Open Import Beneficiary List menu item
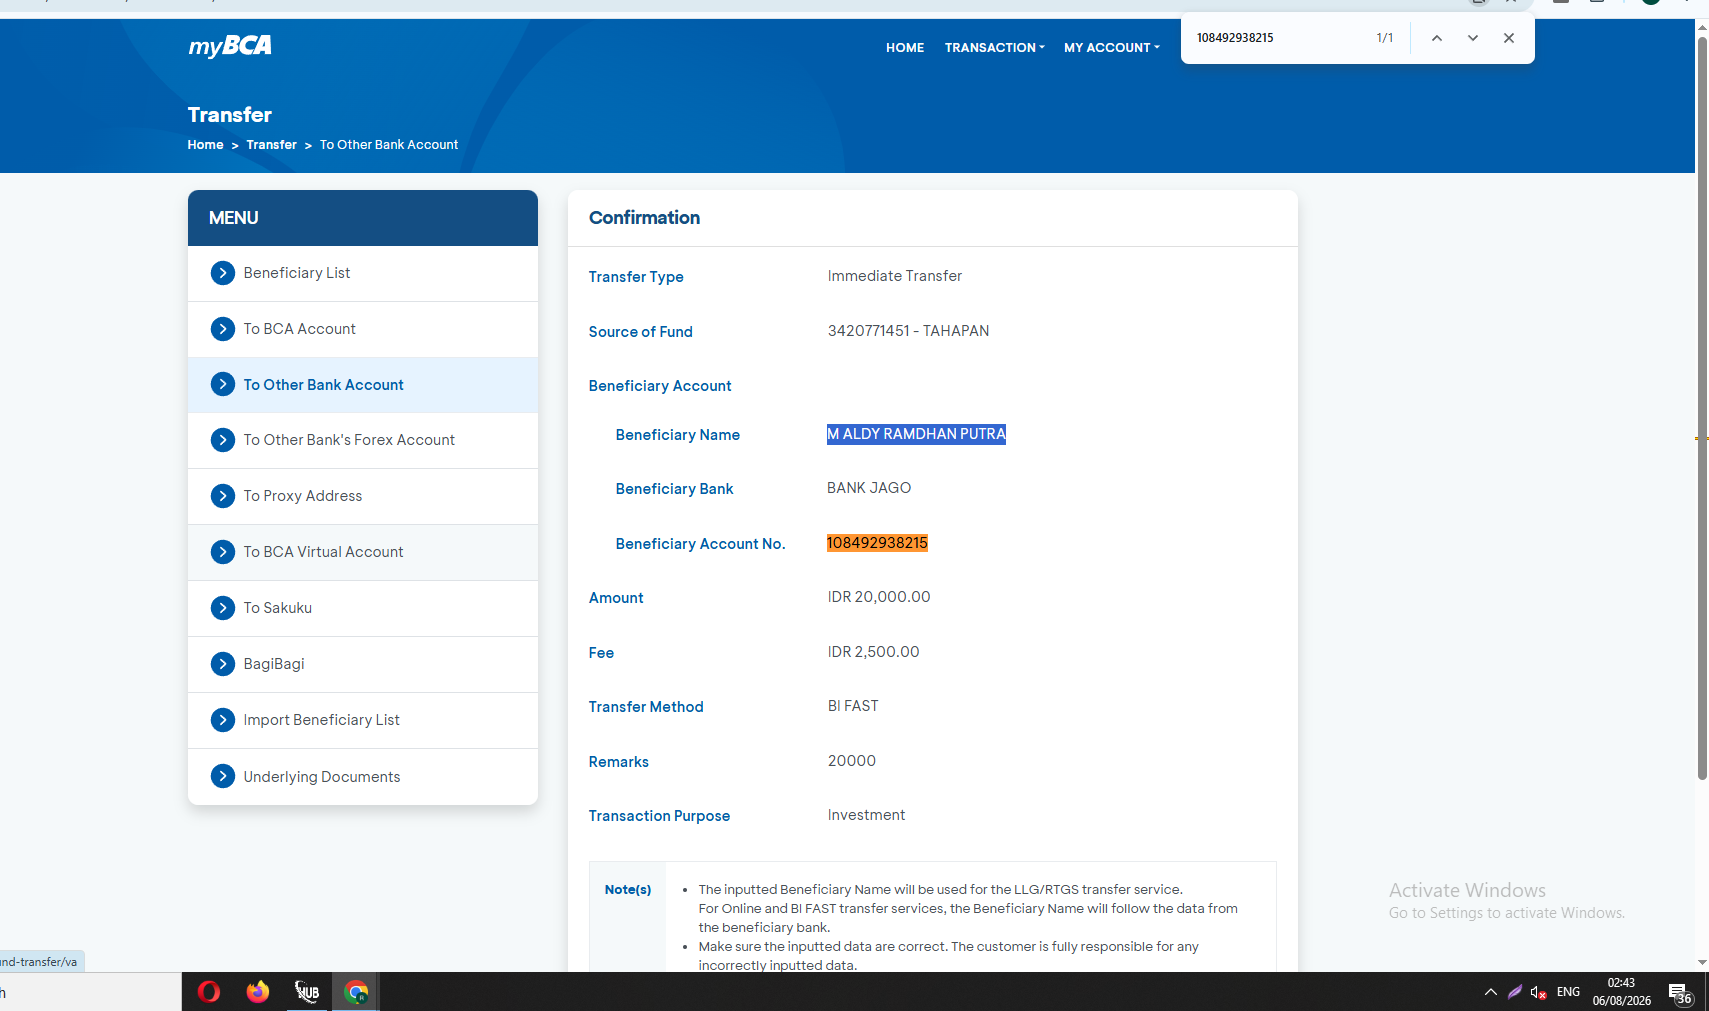Viewport: 1709px width, 1011px height. [363, 720]
